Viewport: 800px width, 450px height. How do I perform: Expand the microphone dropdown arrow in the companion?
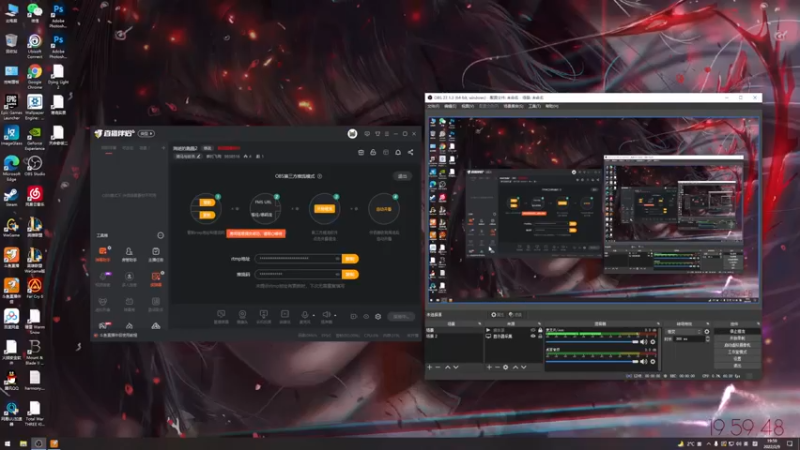pyautogui.click(x=313, y=315)
